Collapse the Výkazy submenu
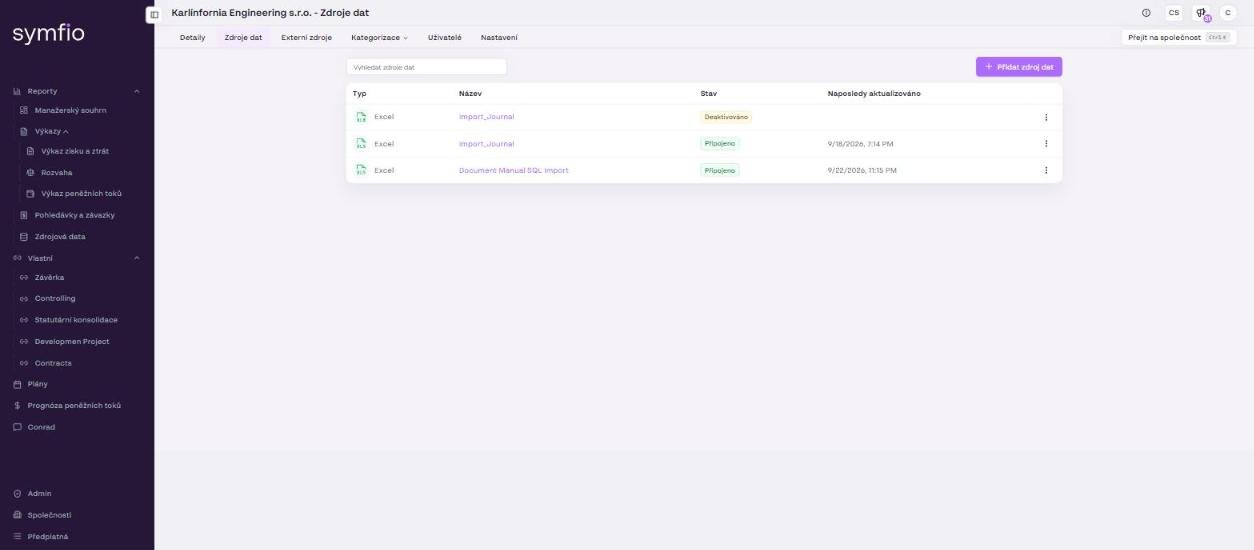 point(66,131)
